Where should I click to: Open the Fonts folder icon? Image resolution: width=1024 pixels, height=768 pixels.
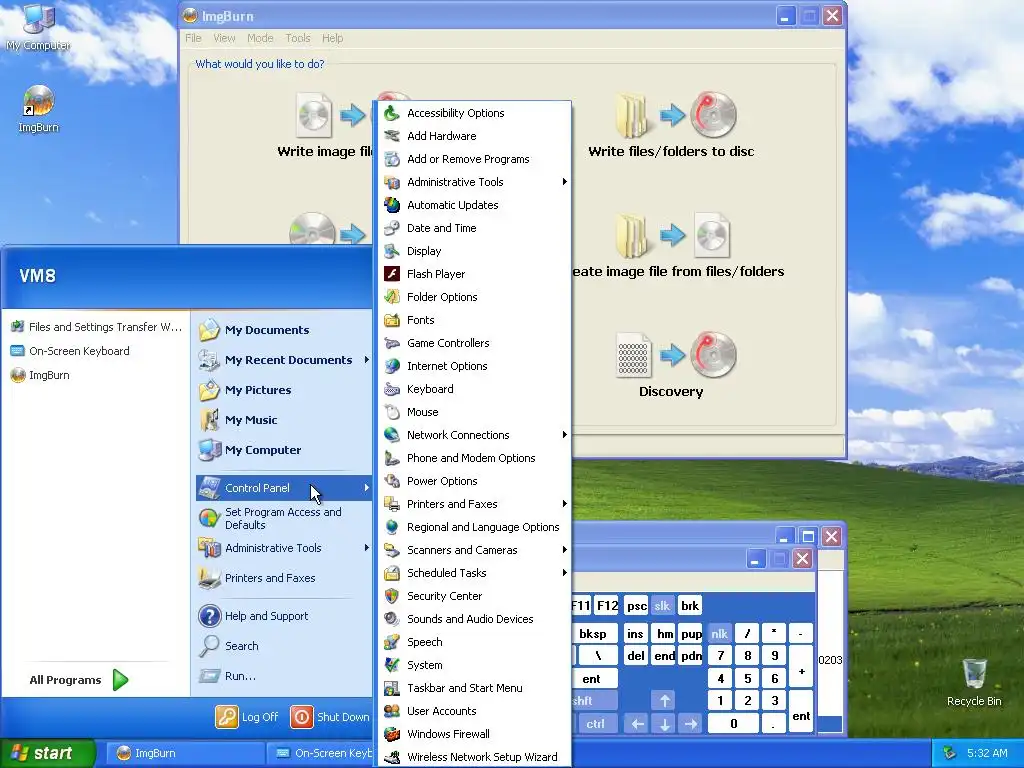click(392, 320)
